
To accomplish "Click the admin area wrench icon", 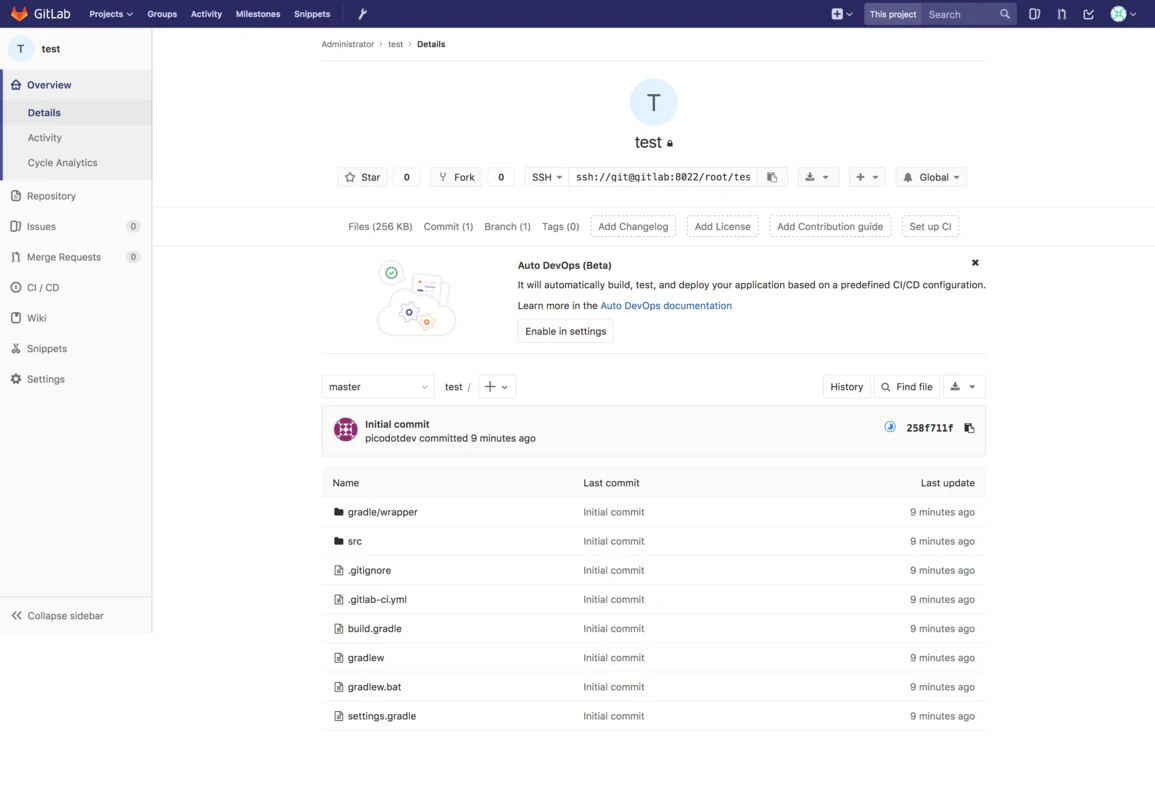I will (x=362, y=14).
